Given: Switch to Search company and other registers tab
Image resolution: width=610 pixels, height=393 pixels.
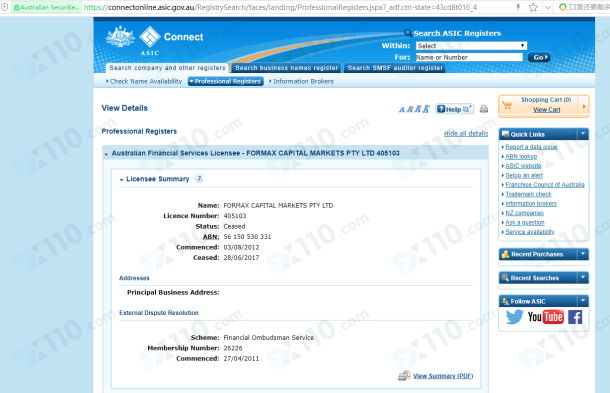Looking at the screenshot, I should (167, 68).
